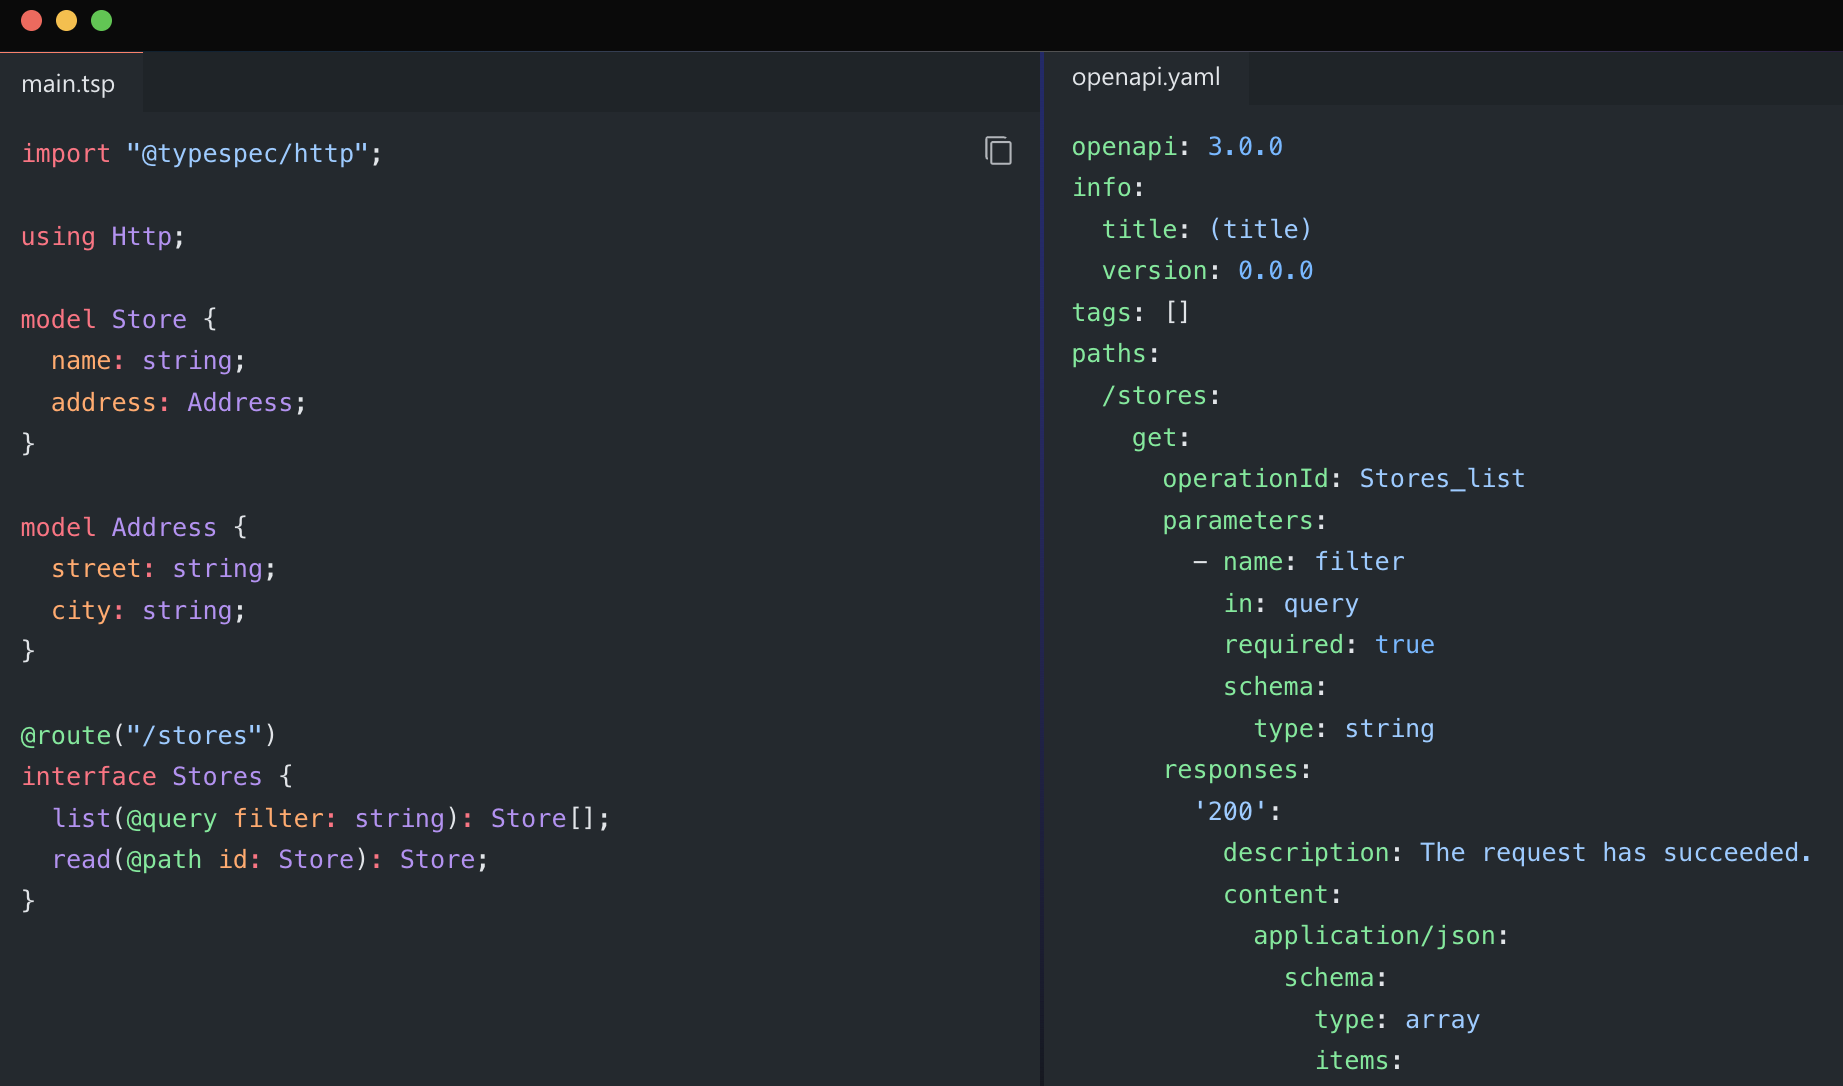The width and height of the screenshot is (1843, 1086).
Task: Click the @path decorator
Action: 164,860
